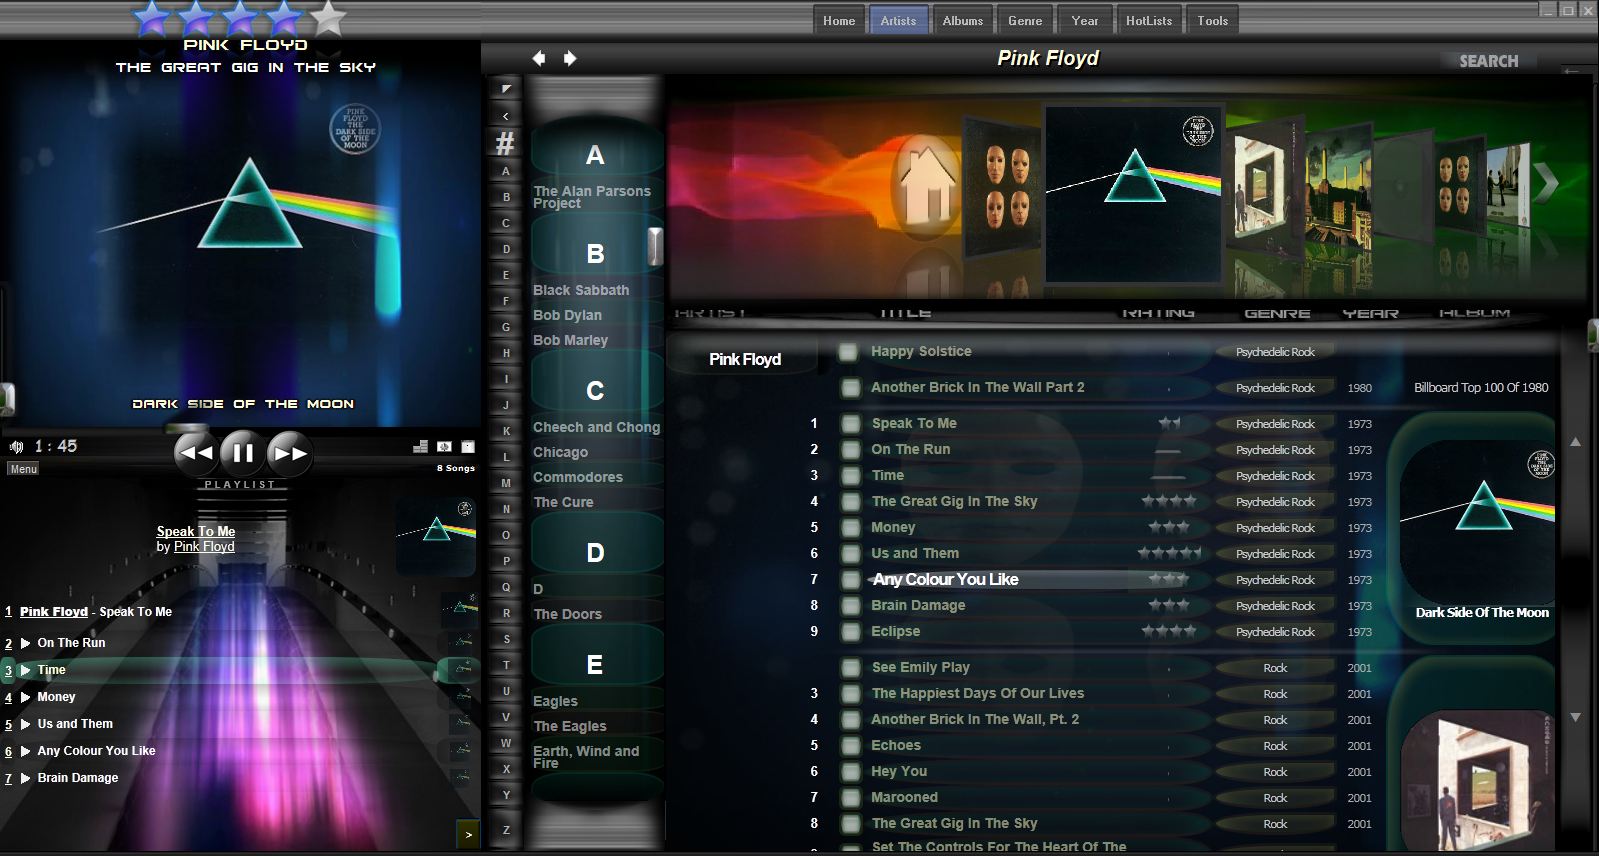The width and height of the screenshot is (1599, 856).
Task: Toggle checkbox for Another Brick In The Wall Part 2
Action: pos(850,388)
